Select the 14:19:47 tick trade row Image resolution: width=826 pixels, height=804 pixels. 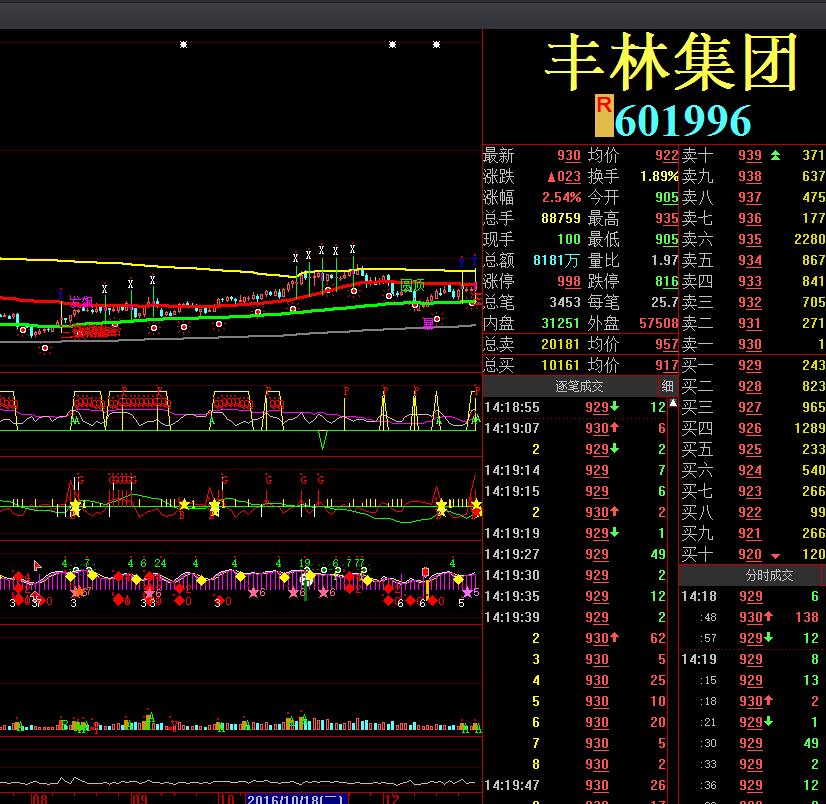click(575, 785)
